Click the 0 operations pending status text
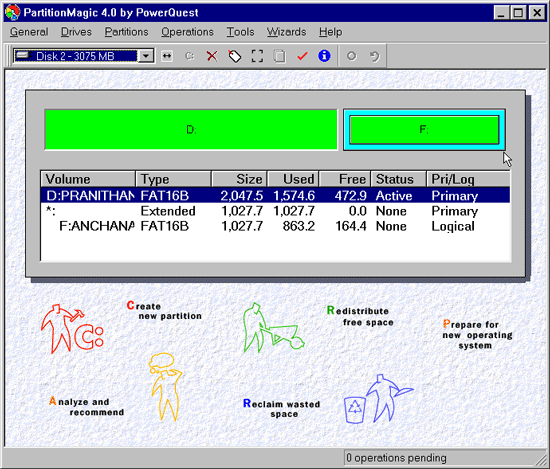This screenshot has height=469, width=550. (x=396, y=458)
